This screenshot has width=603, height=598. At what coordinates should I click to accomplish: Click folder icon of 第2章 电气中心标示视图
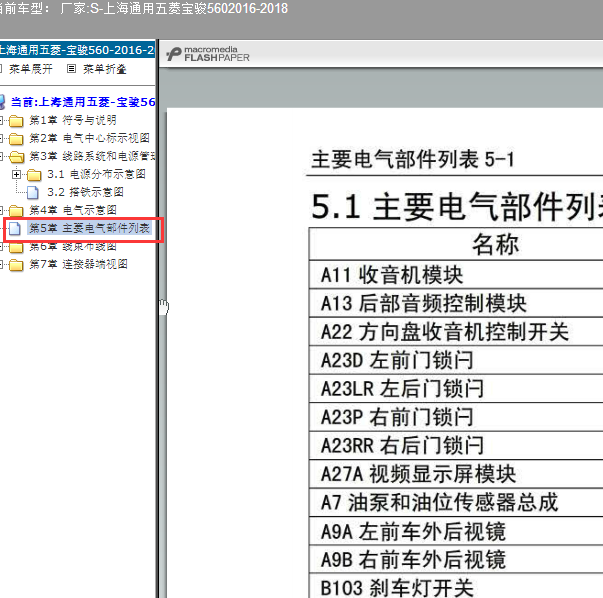pos(16,138)
